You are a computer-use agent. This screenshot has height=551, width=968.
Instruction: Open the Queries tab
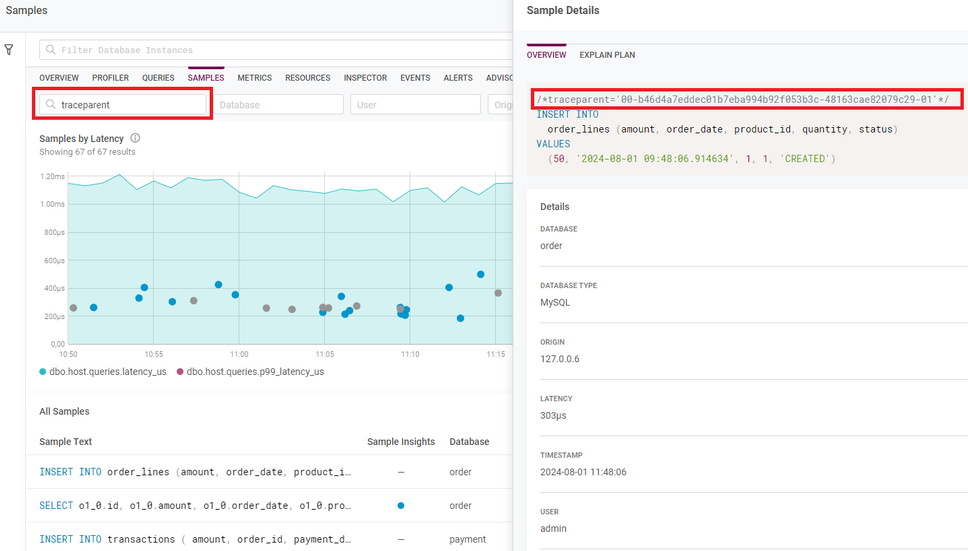point(158,77)
